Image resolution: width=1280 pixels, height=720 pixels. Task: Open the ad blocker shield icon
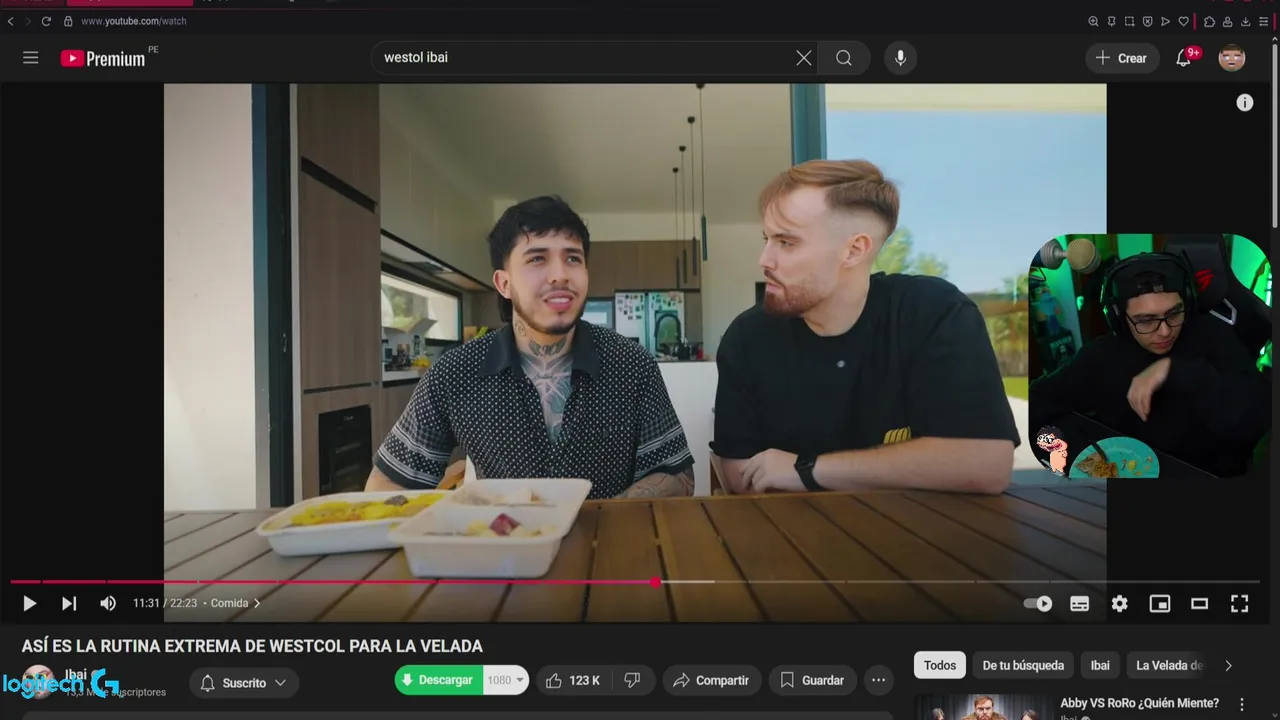point(1147,21)
